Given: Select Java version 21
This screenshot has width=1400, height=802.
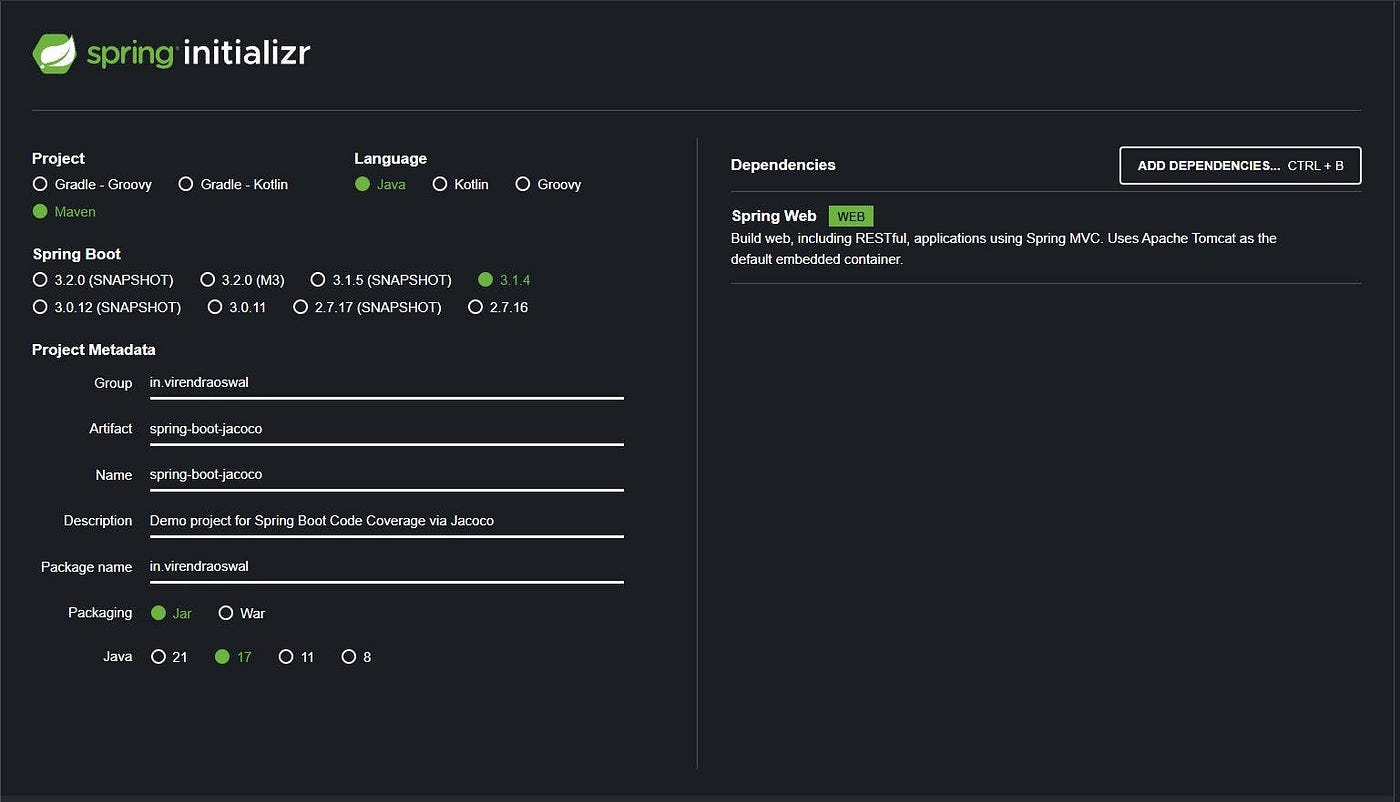Looking at the screenshot, I should (x=168, y=657).
